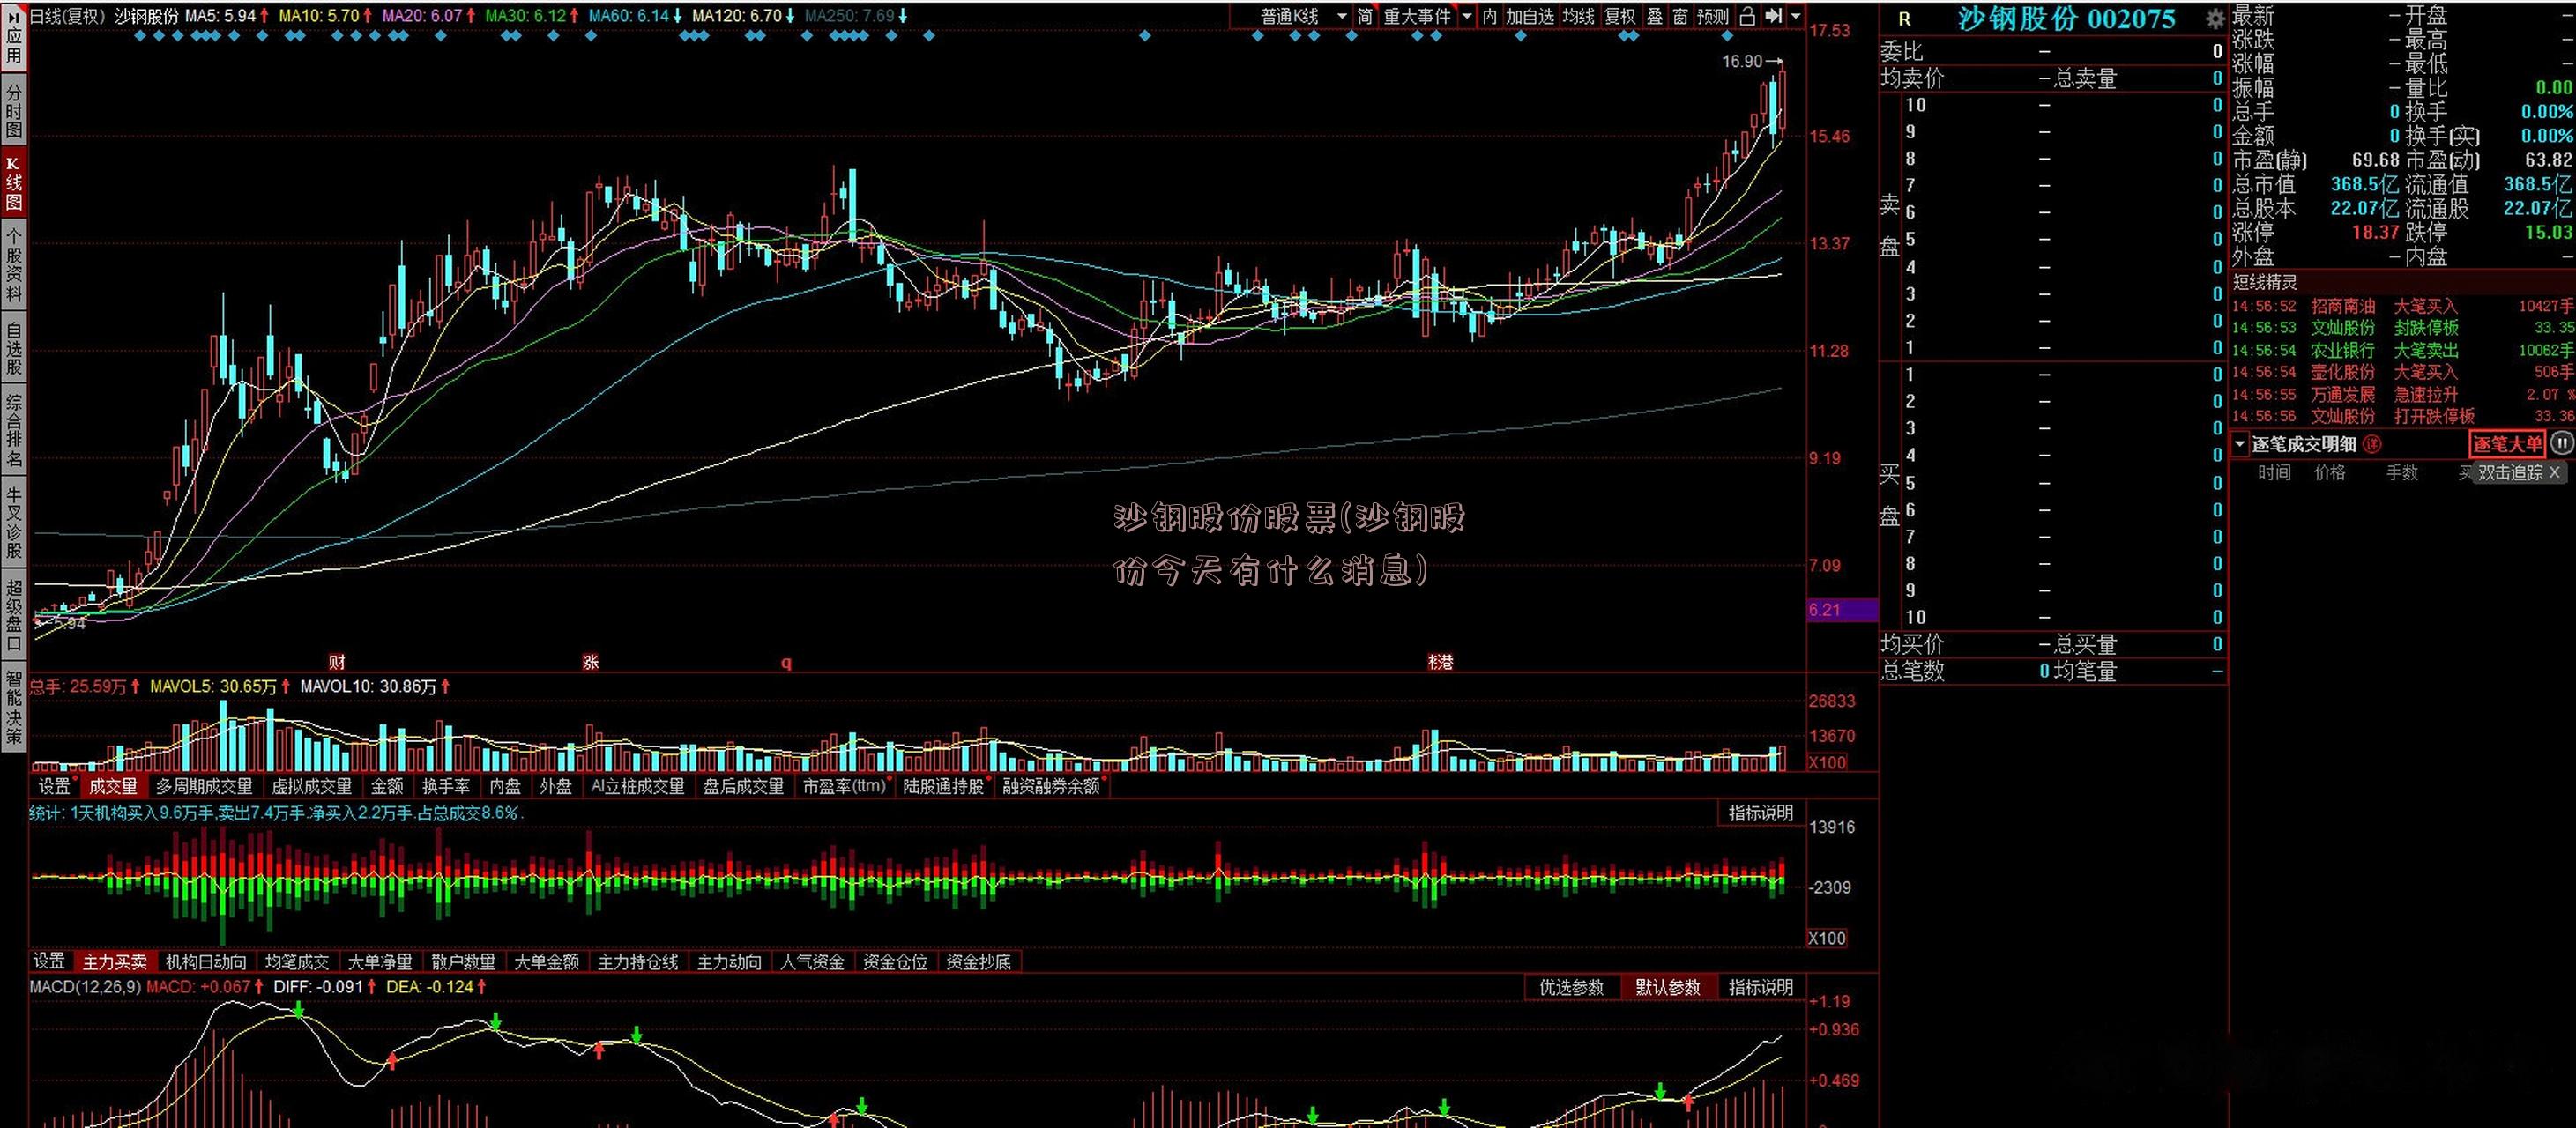Expand the 逐笔成交明细 dropdown arrow
Viewport: 2576px width, 1128px height.
2240,444
